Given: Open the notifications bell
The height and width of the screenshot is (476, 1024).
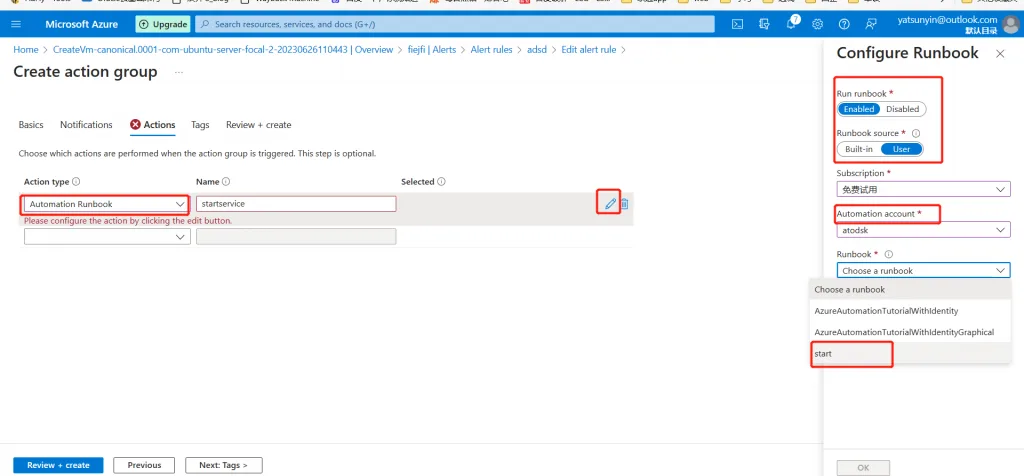Looking at the screenshot, I should point(792,24).
